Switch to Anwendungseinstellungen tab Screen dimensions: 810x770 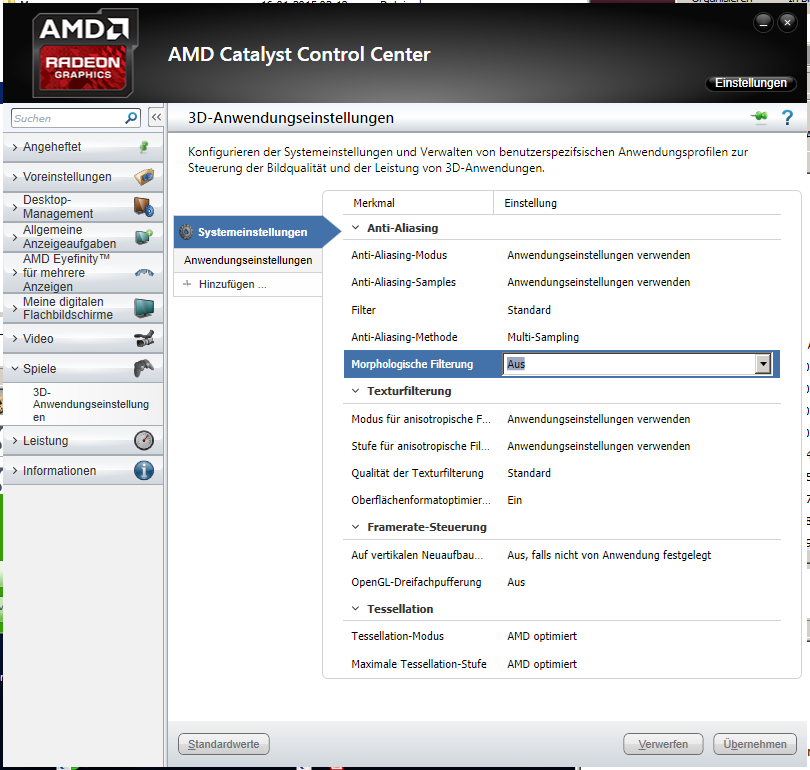click(248, 260)
